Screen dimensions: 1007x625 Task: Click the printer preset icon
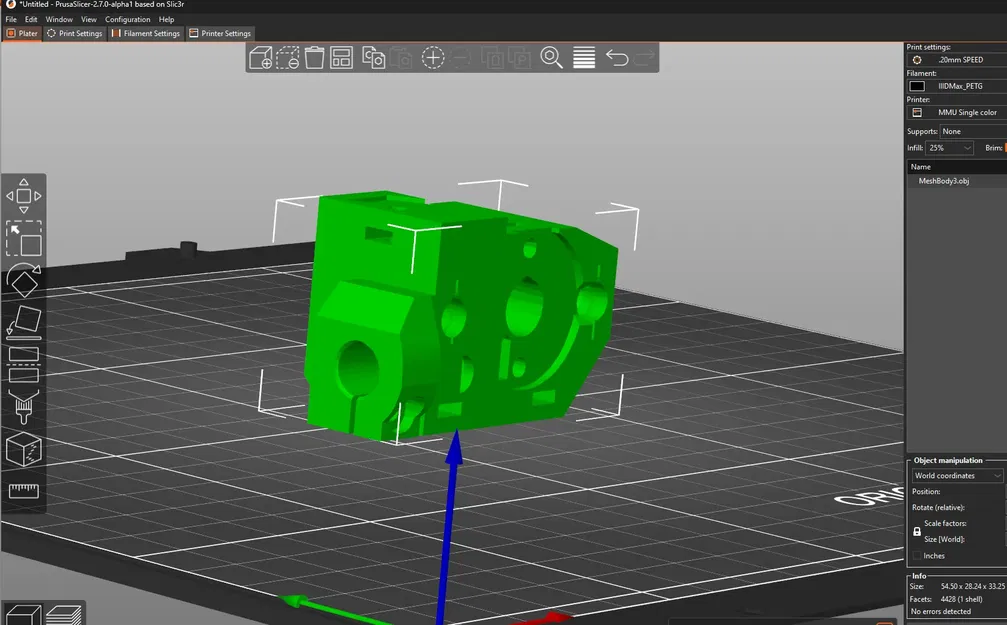tap(917, 112)
